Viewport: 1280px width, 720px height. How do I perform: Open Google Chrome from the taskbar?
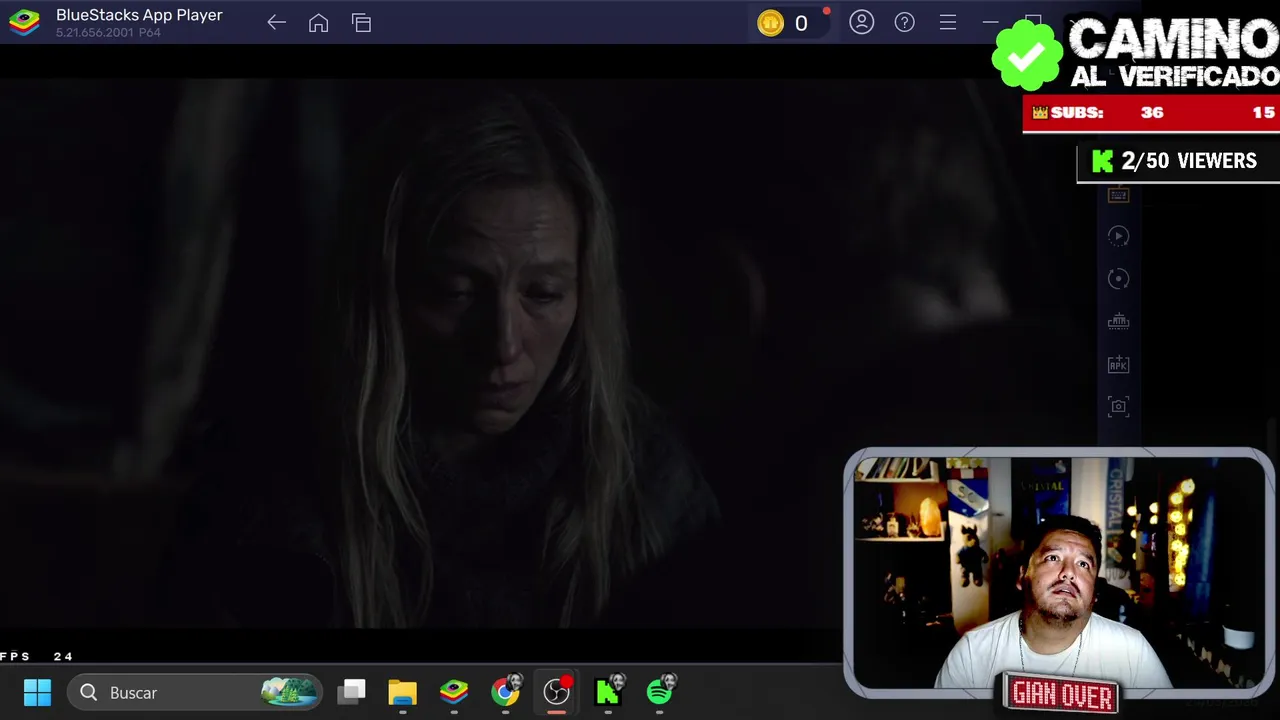pyautogui.click(x=506, y=691)
